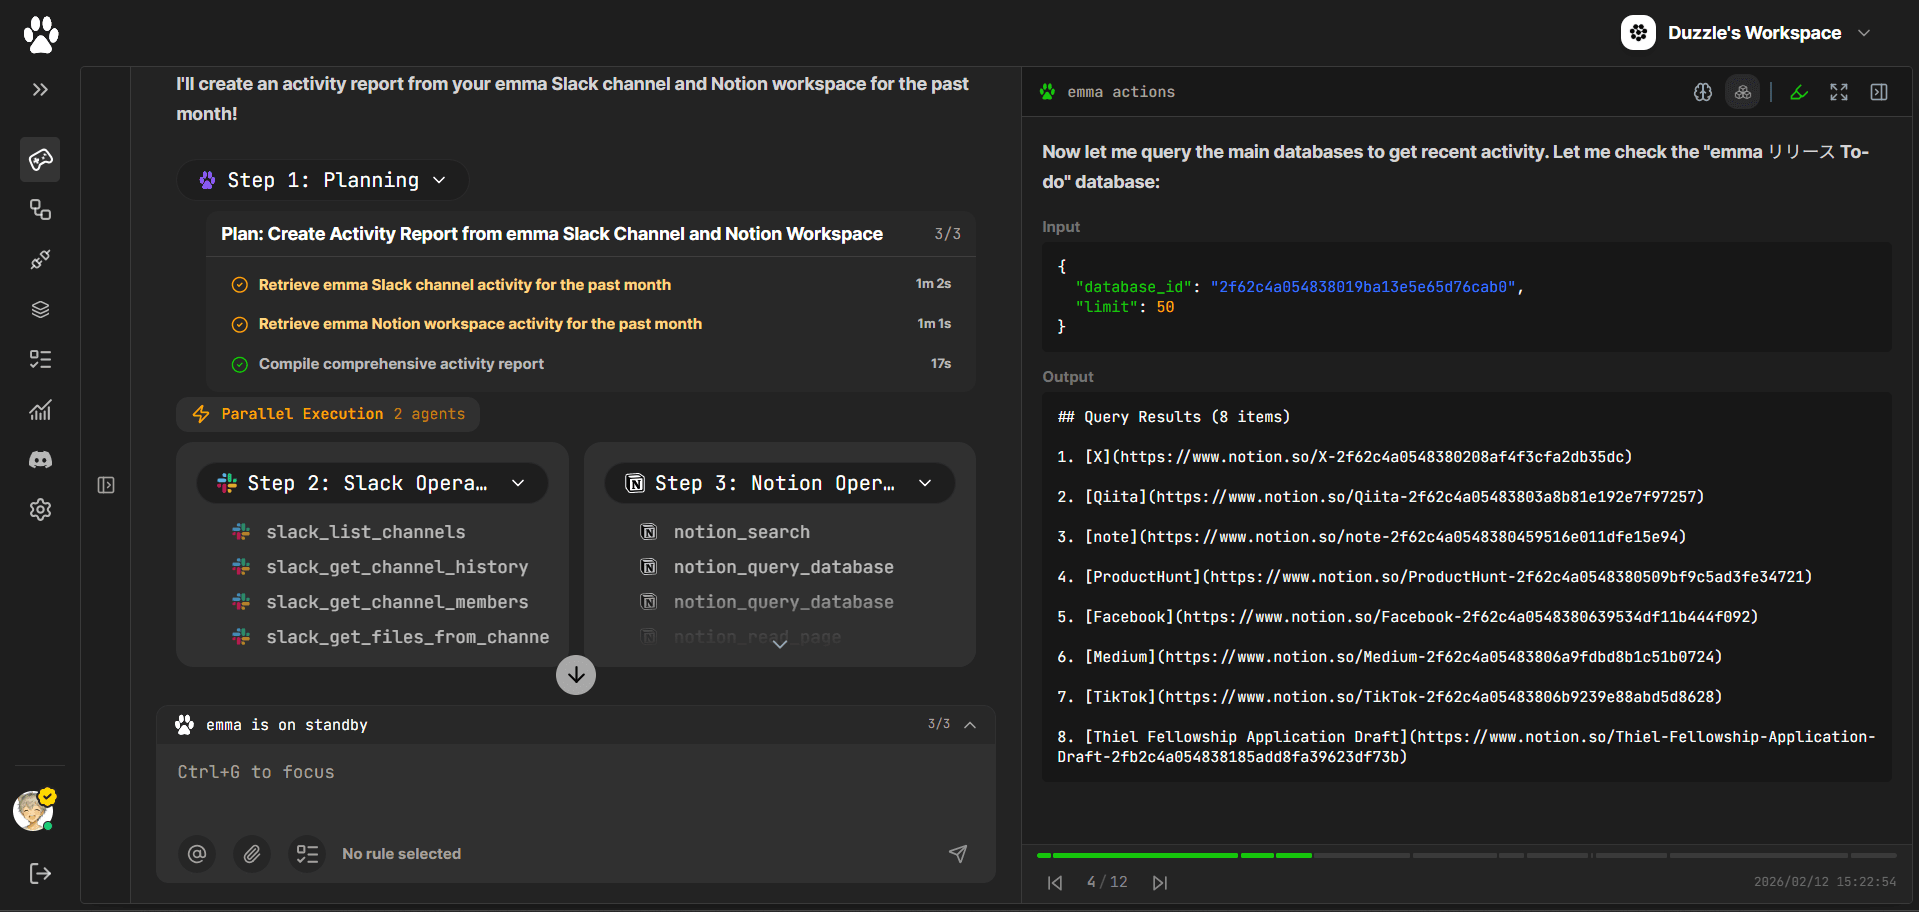1919x912 pixels.
Task: Send message with the paper plane icon
Action: (957, 854)
